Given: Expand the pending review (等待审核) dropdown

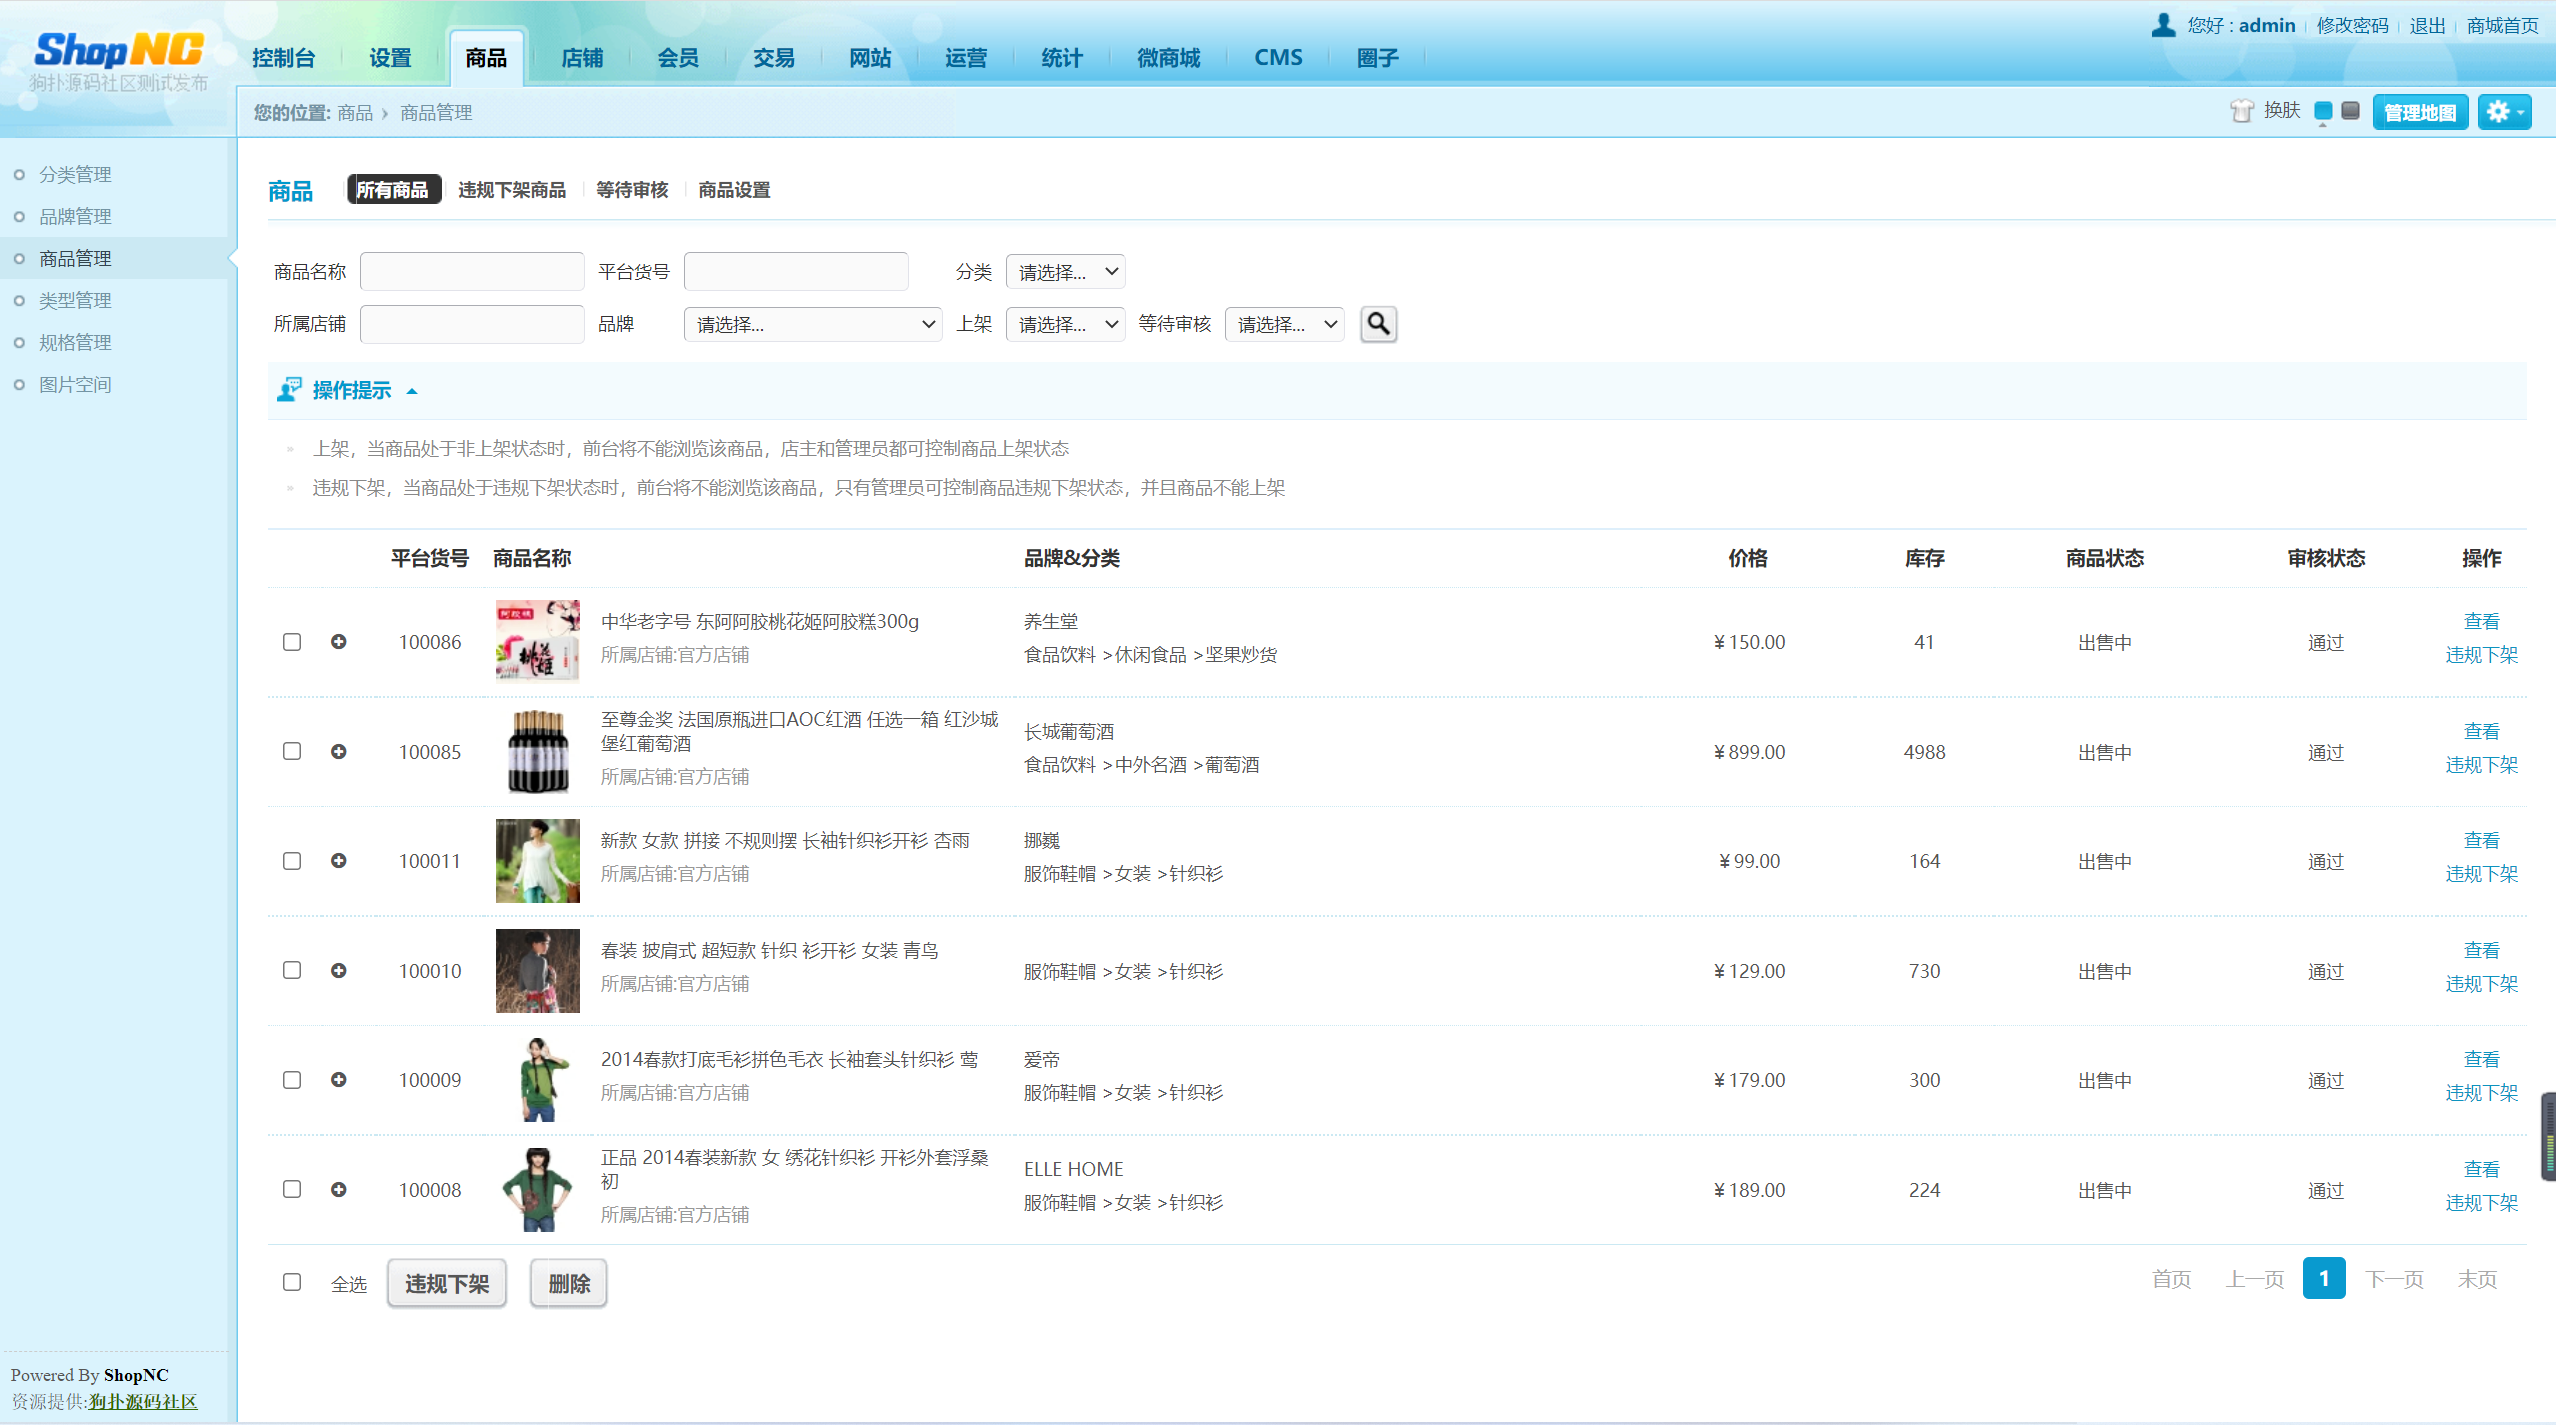Looking at the screenshot, I should point(1284,325).
